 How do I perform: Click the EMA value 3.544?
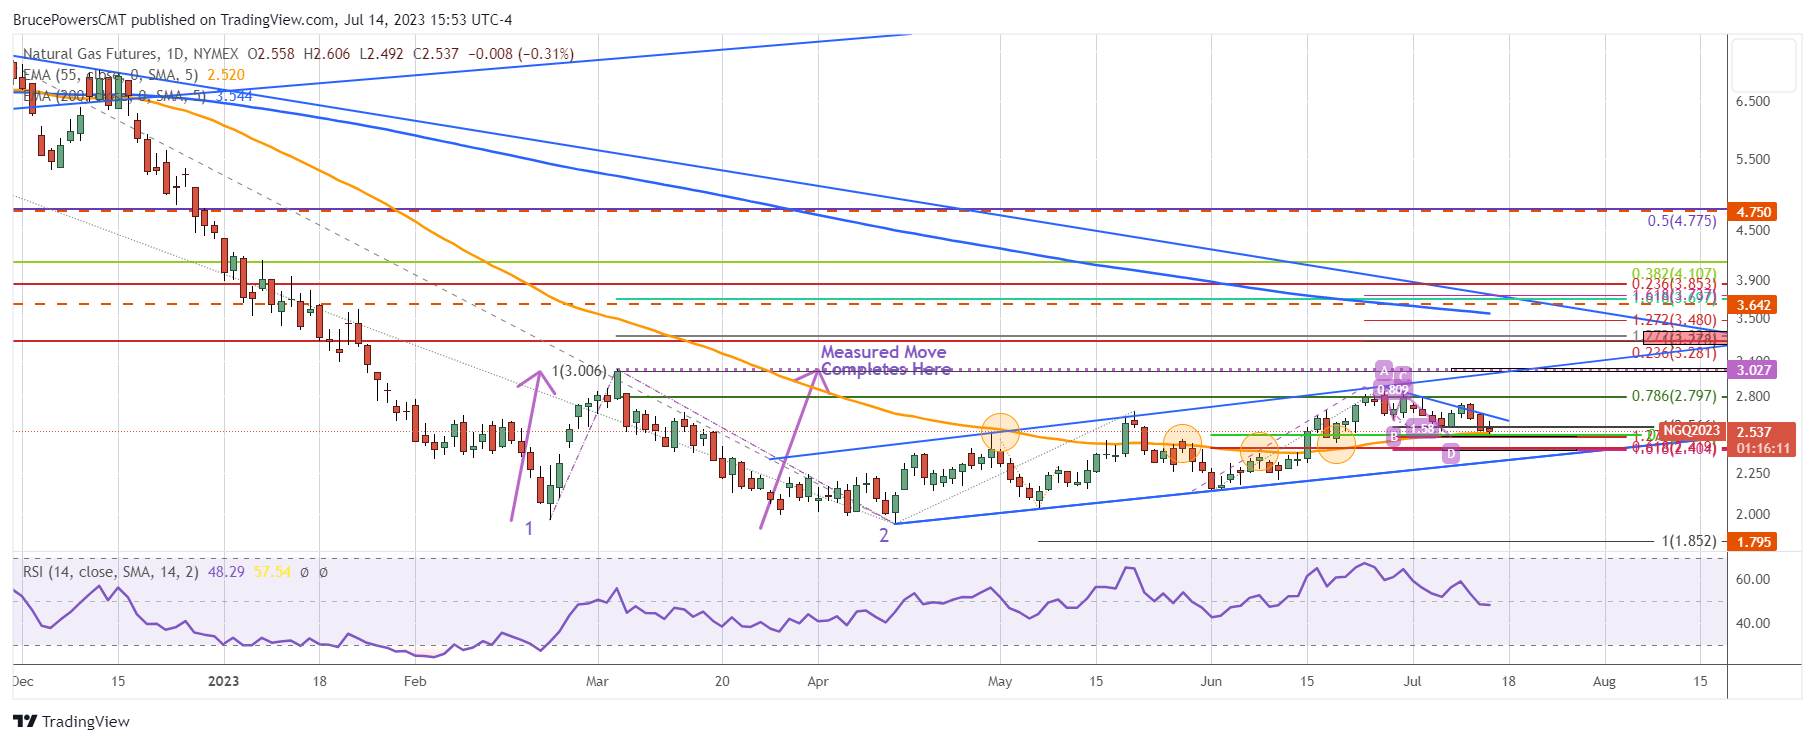point(234,96)
